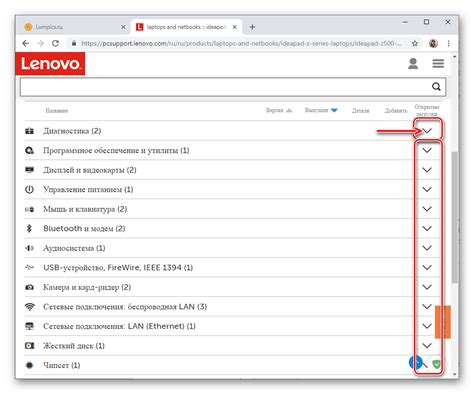
Task: Open the orange feedback side tab
Action: 443,322
